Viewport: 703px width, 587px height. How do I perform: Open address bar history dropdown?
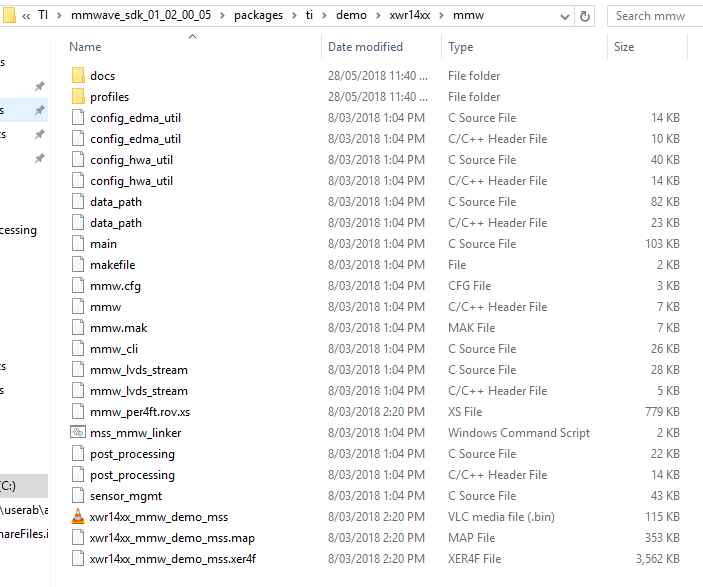click(x=565, y=17)
